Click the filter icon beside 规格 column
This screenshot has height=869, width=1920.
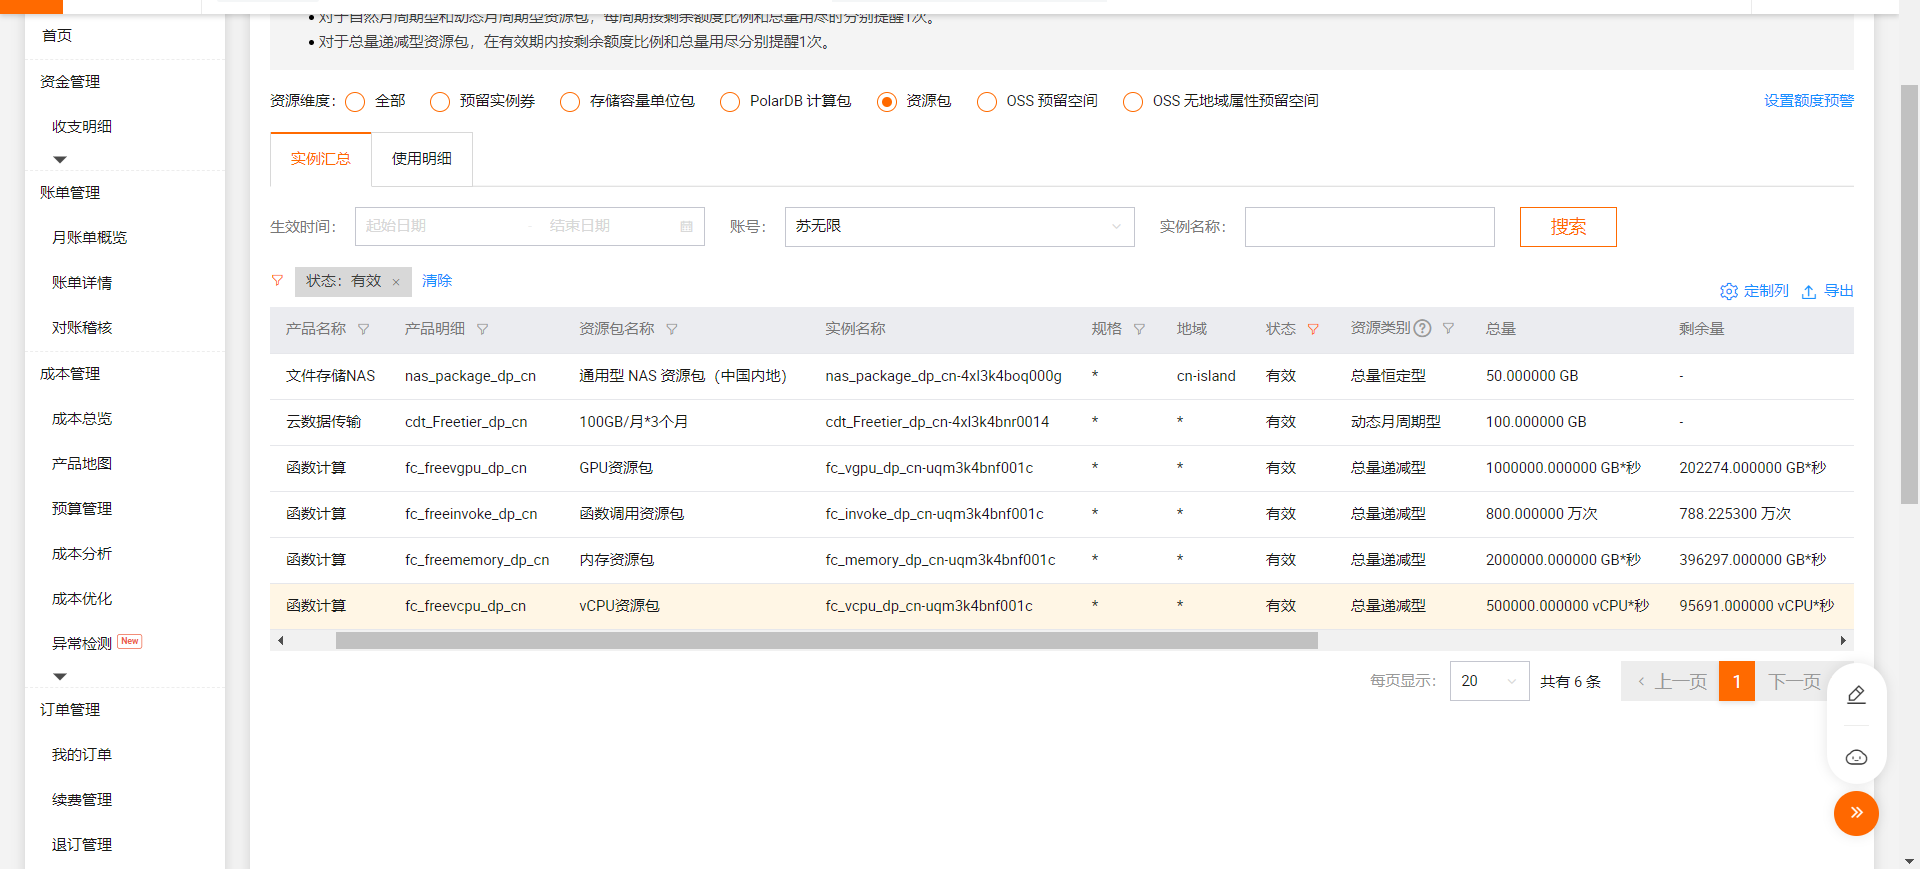[x=1139, y=329]
